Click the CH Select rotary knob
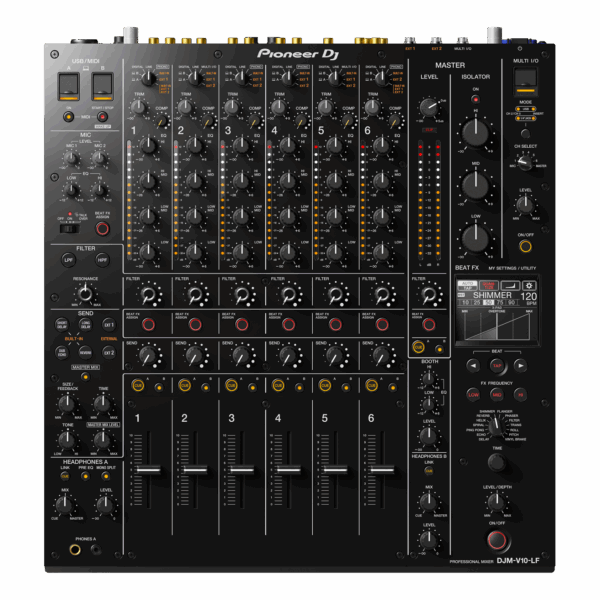Screen dimensions: 600x600 point(525,162)
